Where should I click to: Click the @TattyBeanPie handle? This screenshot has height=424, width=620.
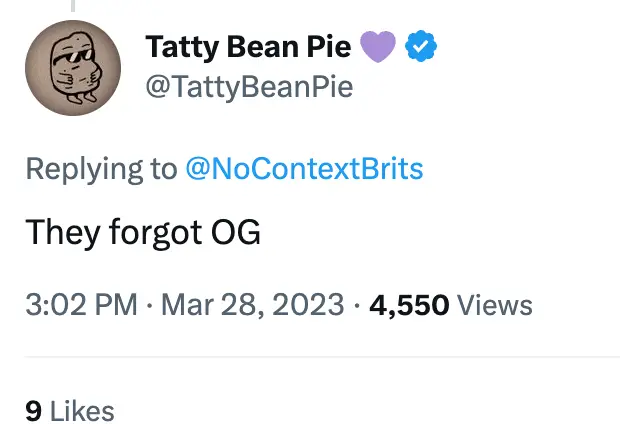[x=248, y=88]
